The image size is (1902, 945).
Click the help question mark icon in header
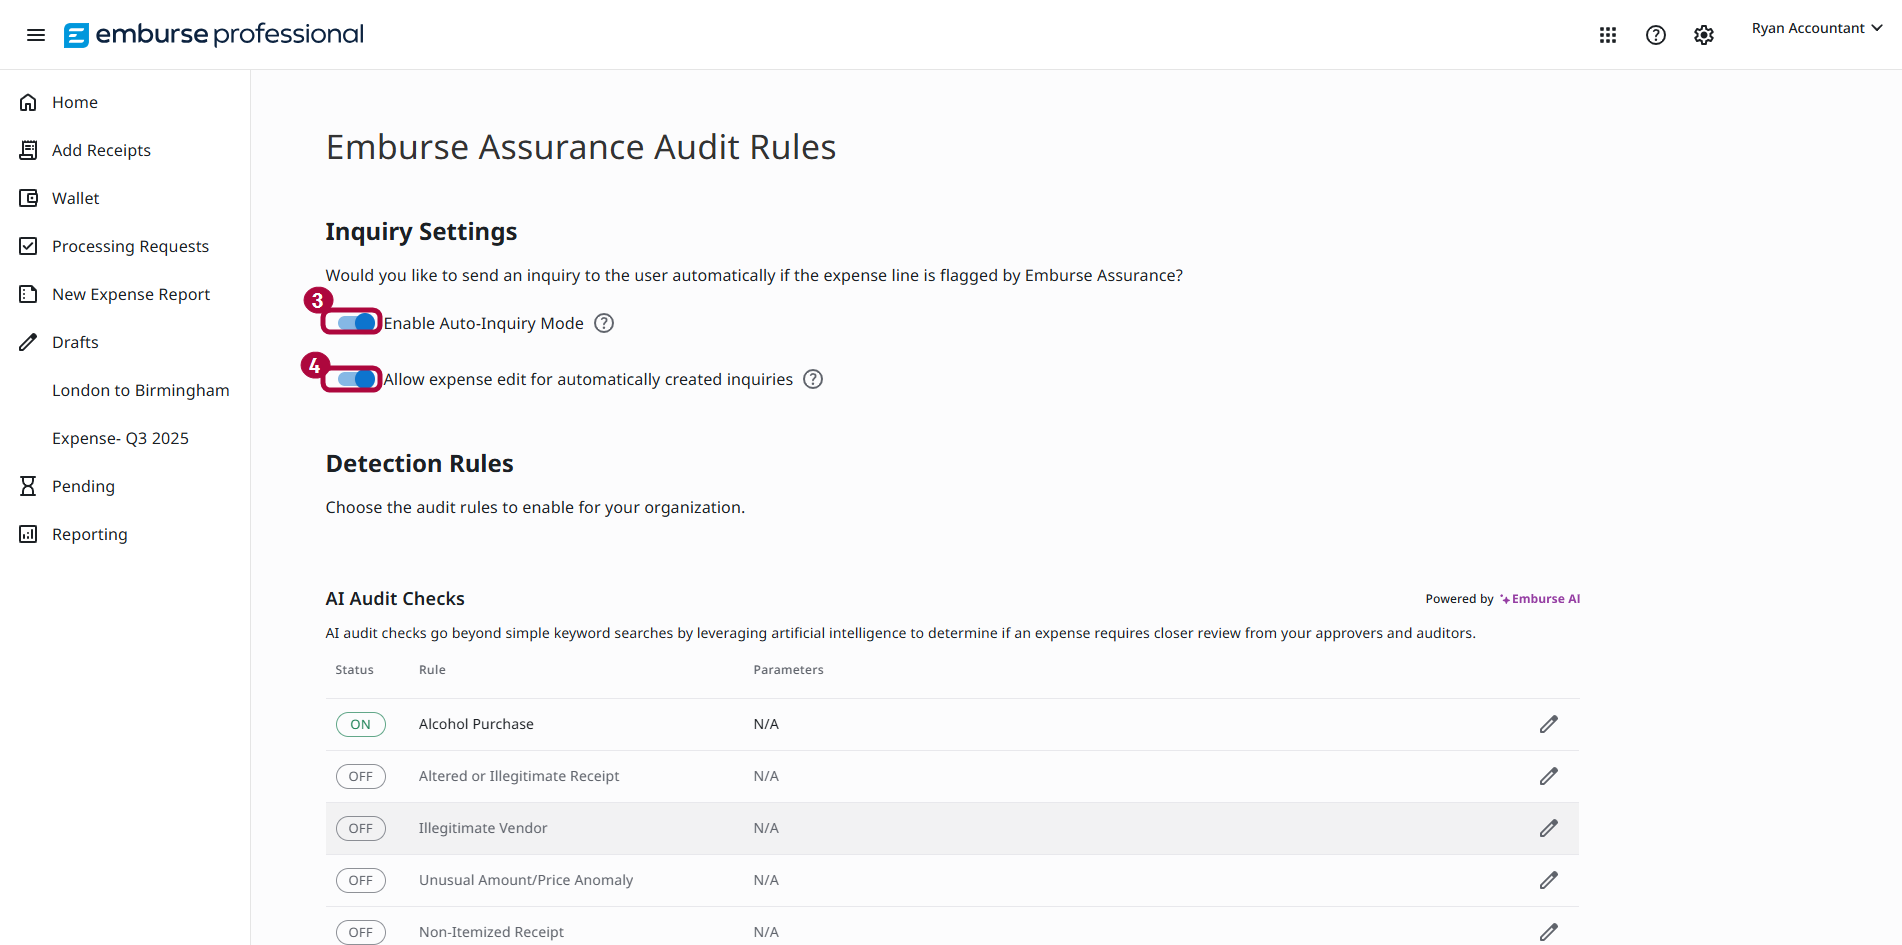coord(1655,35)
